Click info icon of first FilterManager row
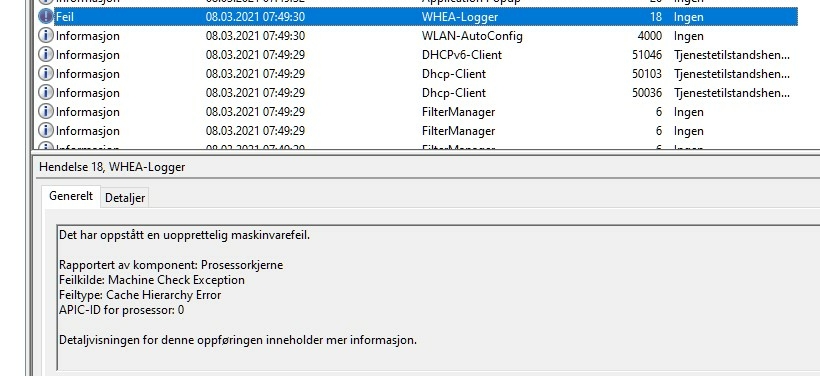This screenshot has height=376, width=820. point(46,111)
